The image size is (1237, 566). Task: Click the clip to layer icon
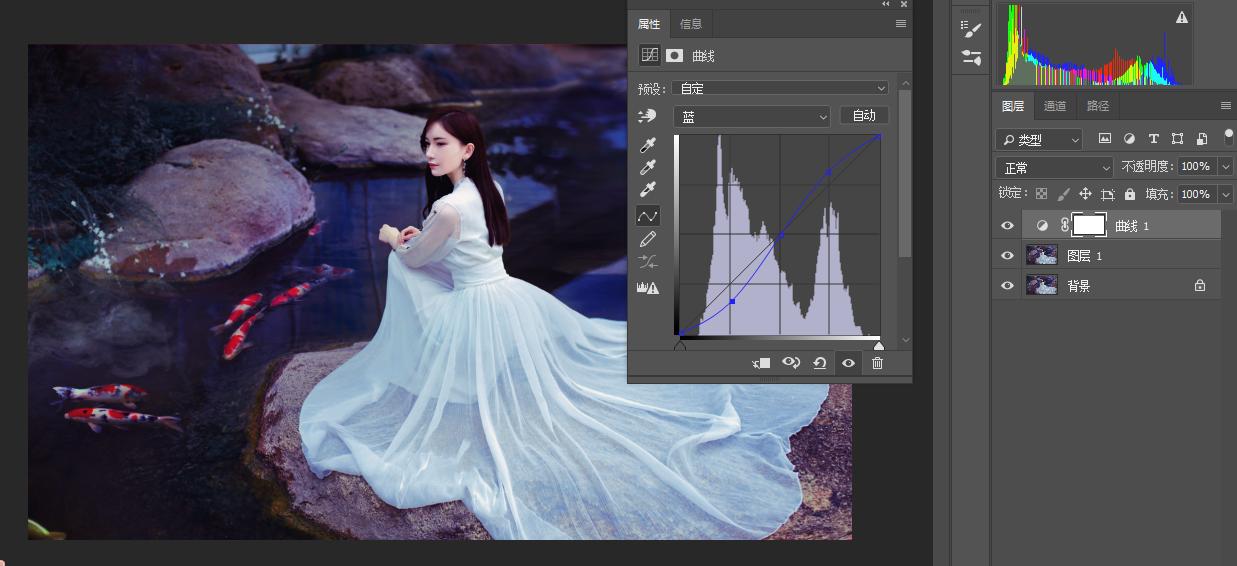point(761,363)
